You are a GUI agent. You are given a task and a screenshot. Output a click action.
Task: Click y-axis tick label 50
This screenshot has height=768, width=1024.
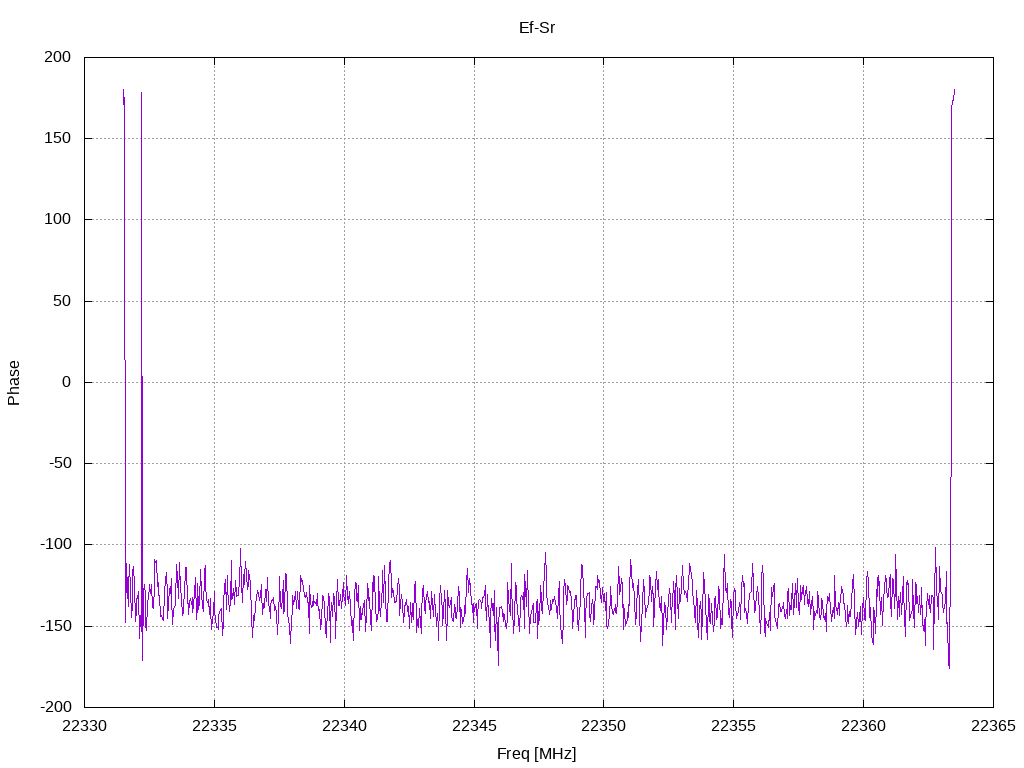pyautogui.click(x=62, y=301)
